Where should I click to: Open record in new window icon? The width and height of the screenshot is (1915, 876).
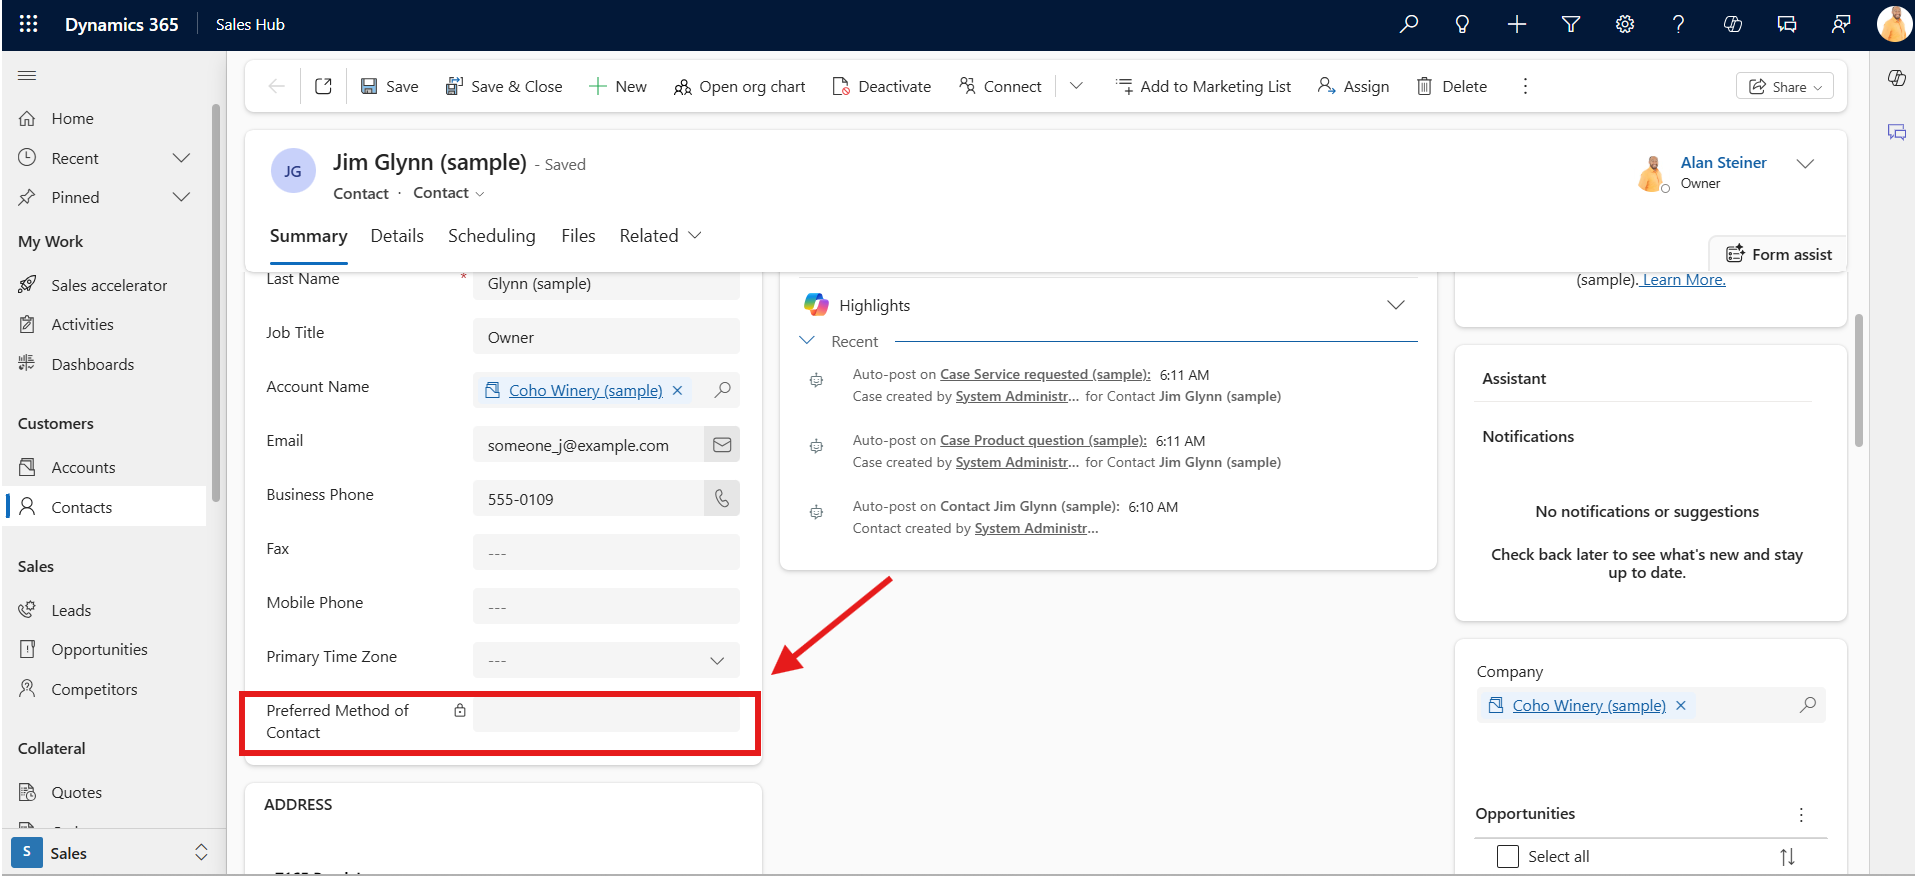pyautogui.click(x=323, y=86)
